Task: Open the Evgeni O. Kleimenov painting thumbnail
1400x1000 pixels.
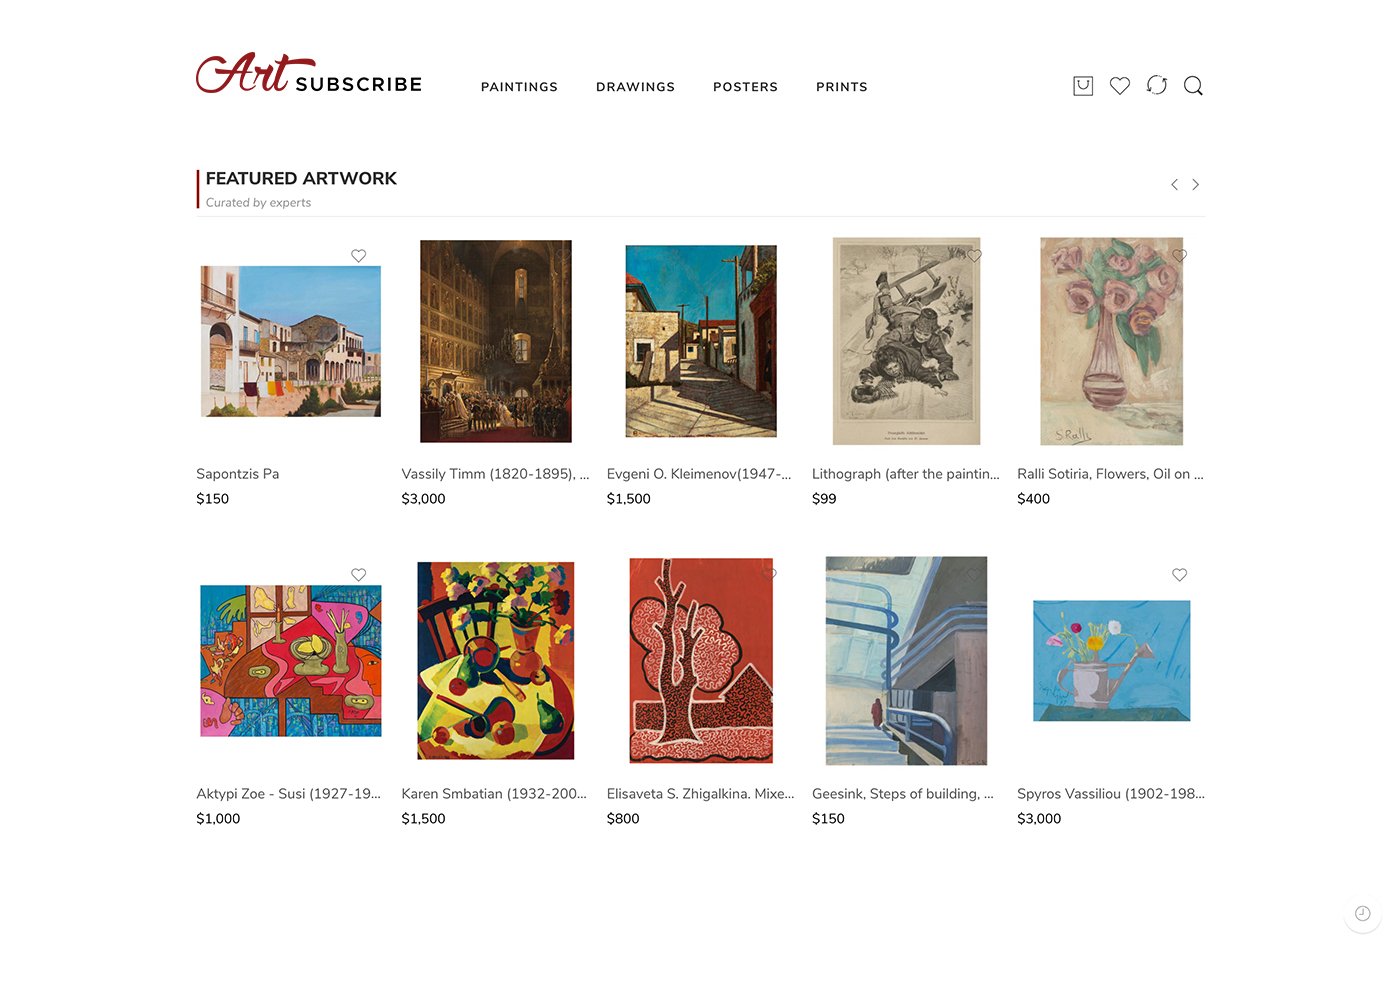Action: coord(701,341)
